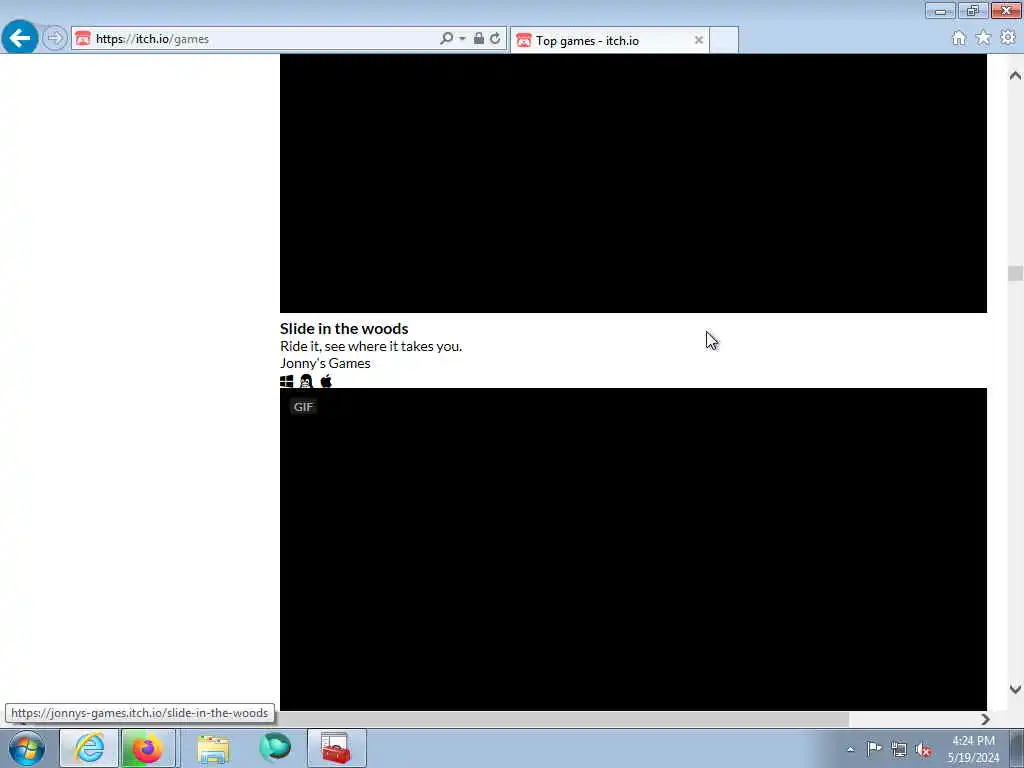Screen dimensions: 1024x768
Task: Click the Windows platform icon under Jonny's Games
Action: coord(287,381)
